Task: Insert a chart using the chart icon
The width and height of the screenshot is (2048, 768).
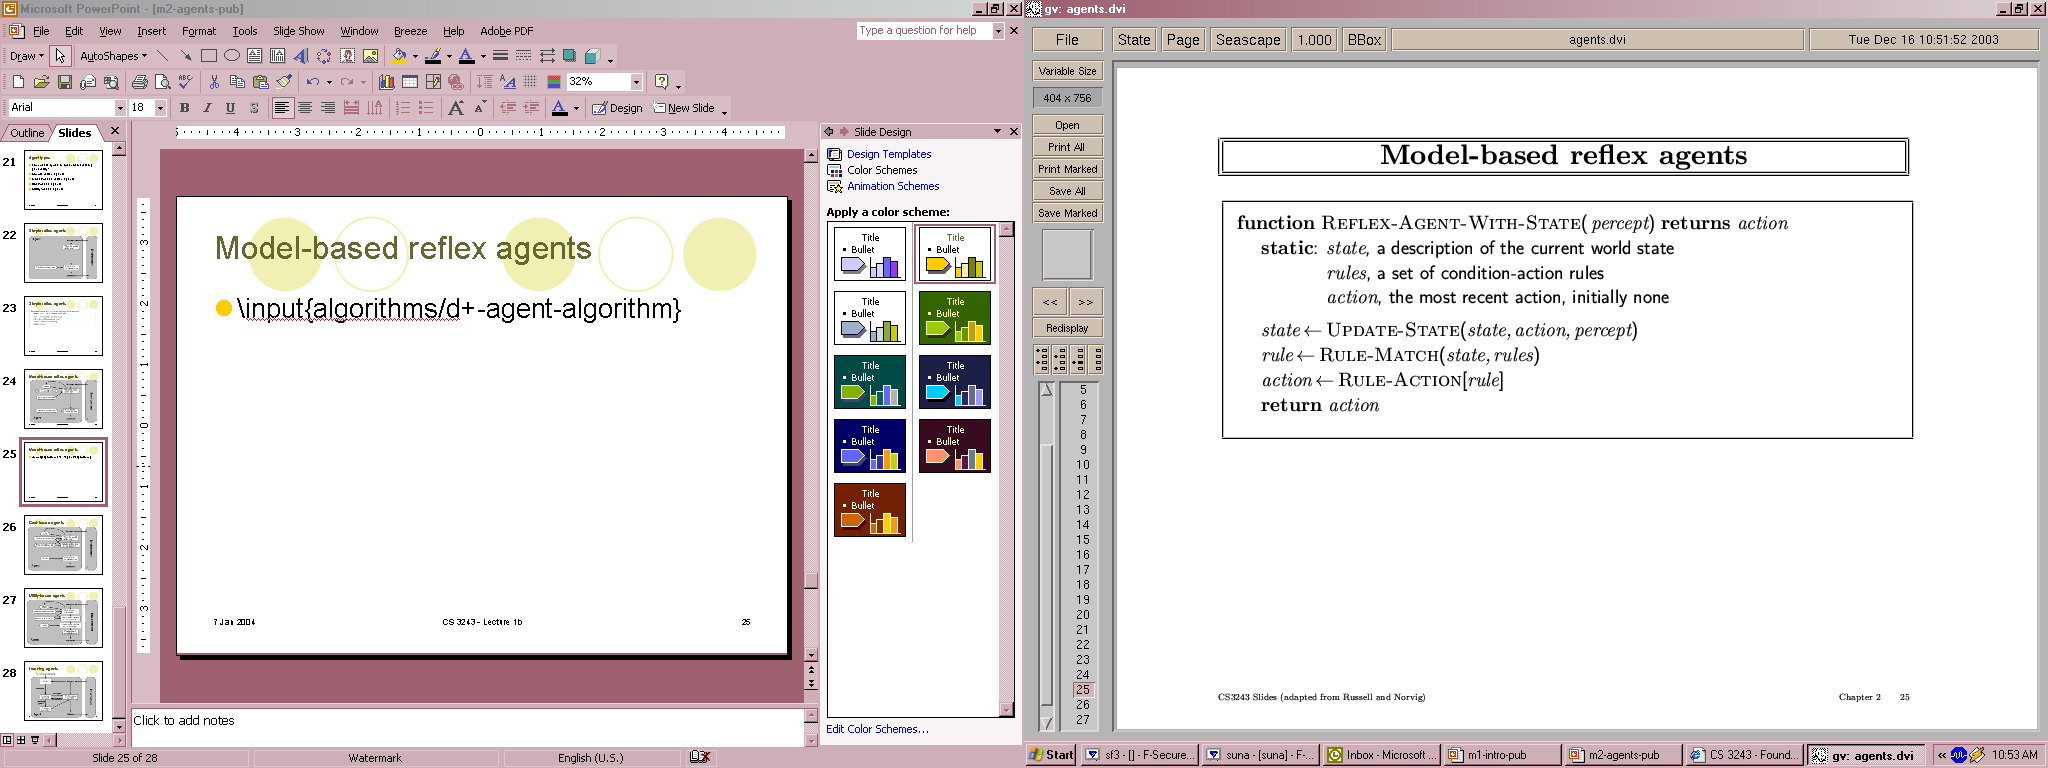Action: pyautogui.click(x=386, y=82)
